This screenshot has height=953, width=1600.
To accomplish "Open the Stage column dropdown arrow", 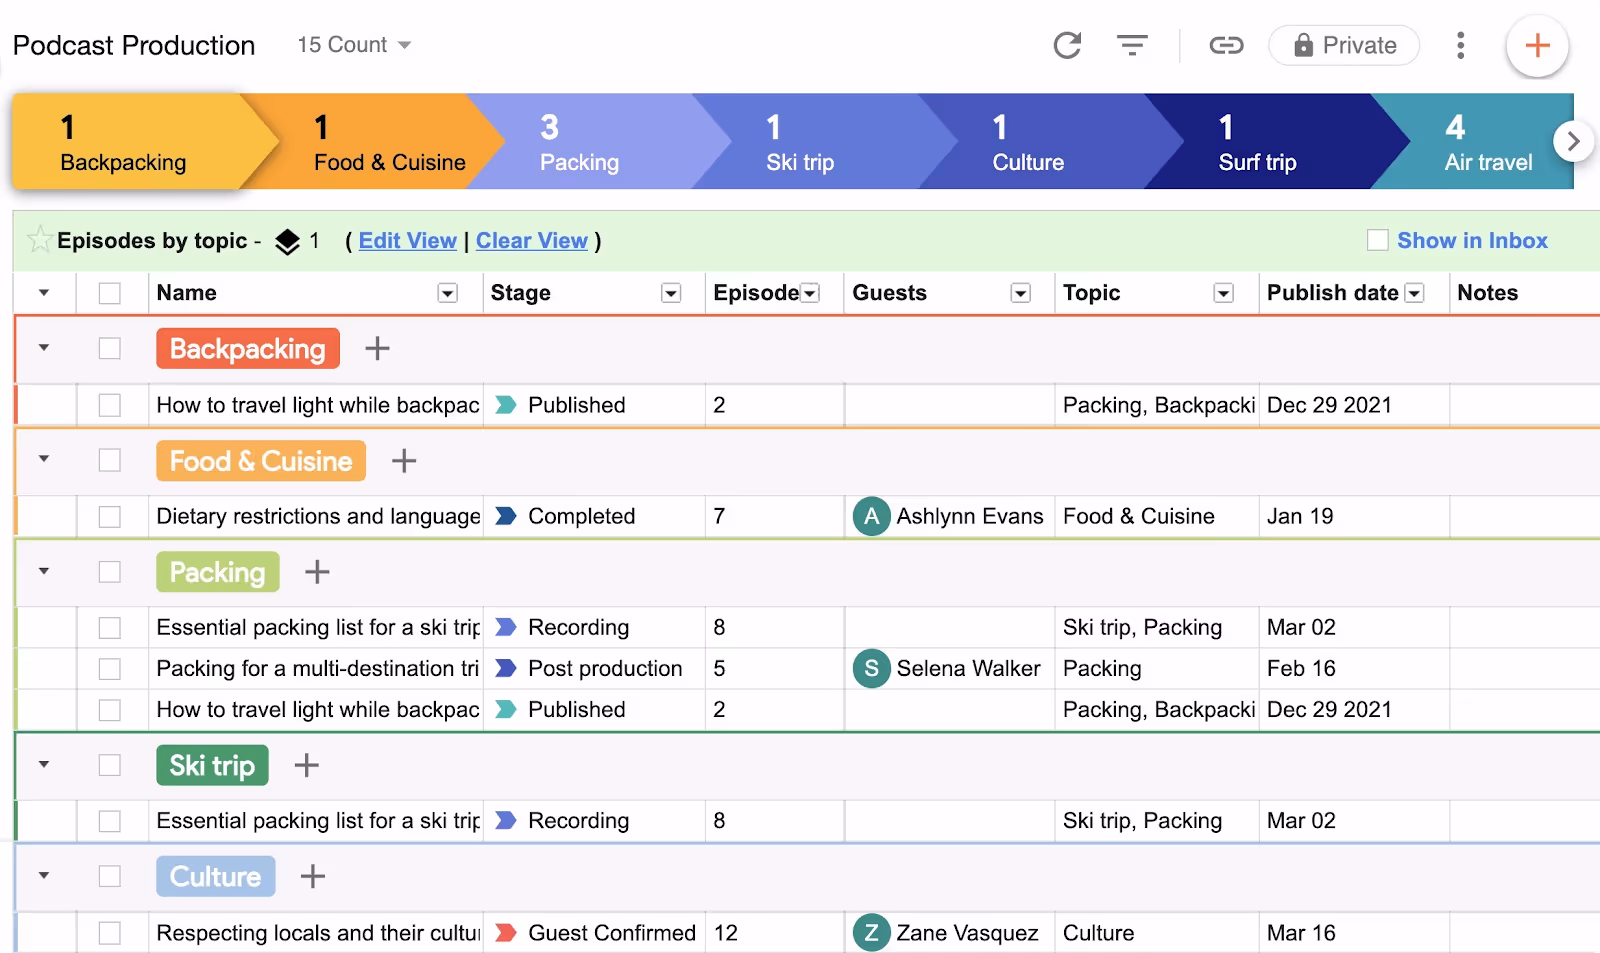I will (671, 293).
